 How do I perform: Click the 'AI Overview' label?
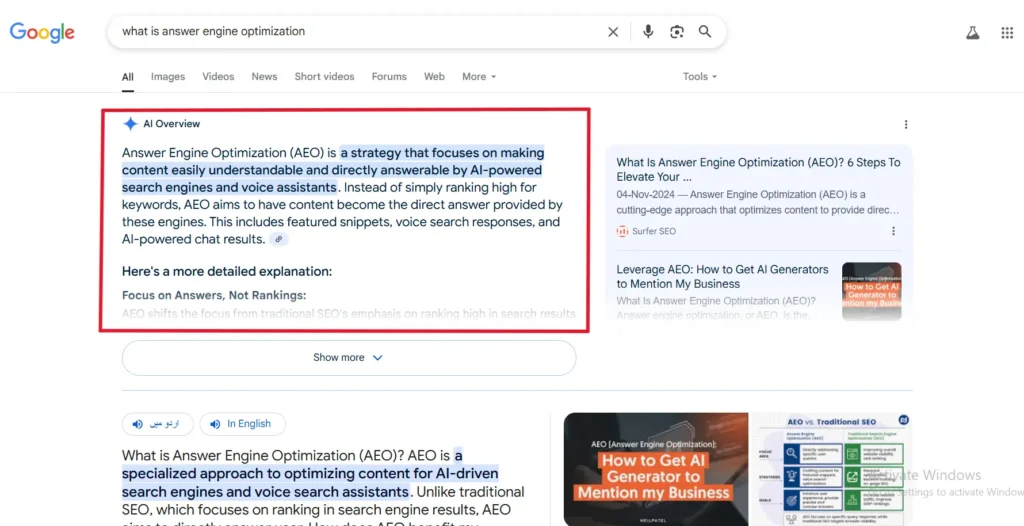tap(172, 123)
